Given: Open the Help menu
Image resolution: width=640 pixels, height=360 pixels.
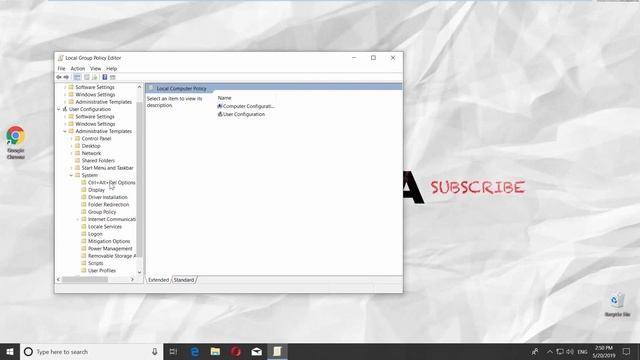Looking at the screenshot, I should (x=111, y=69).
